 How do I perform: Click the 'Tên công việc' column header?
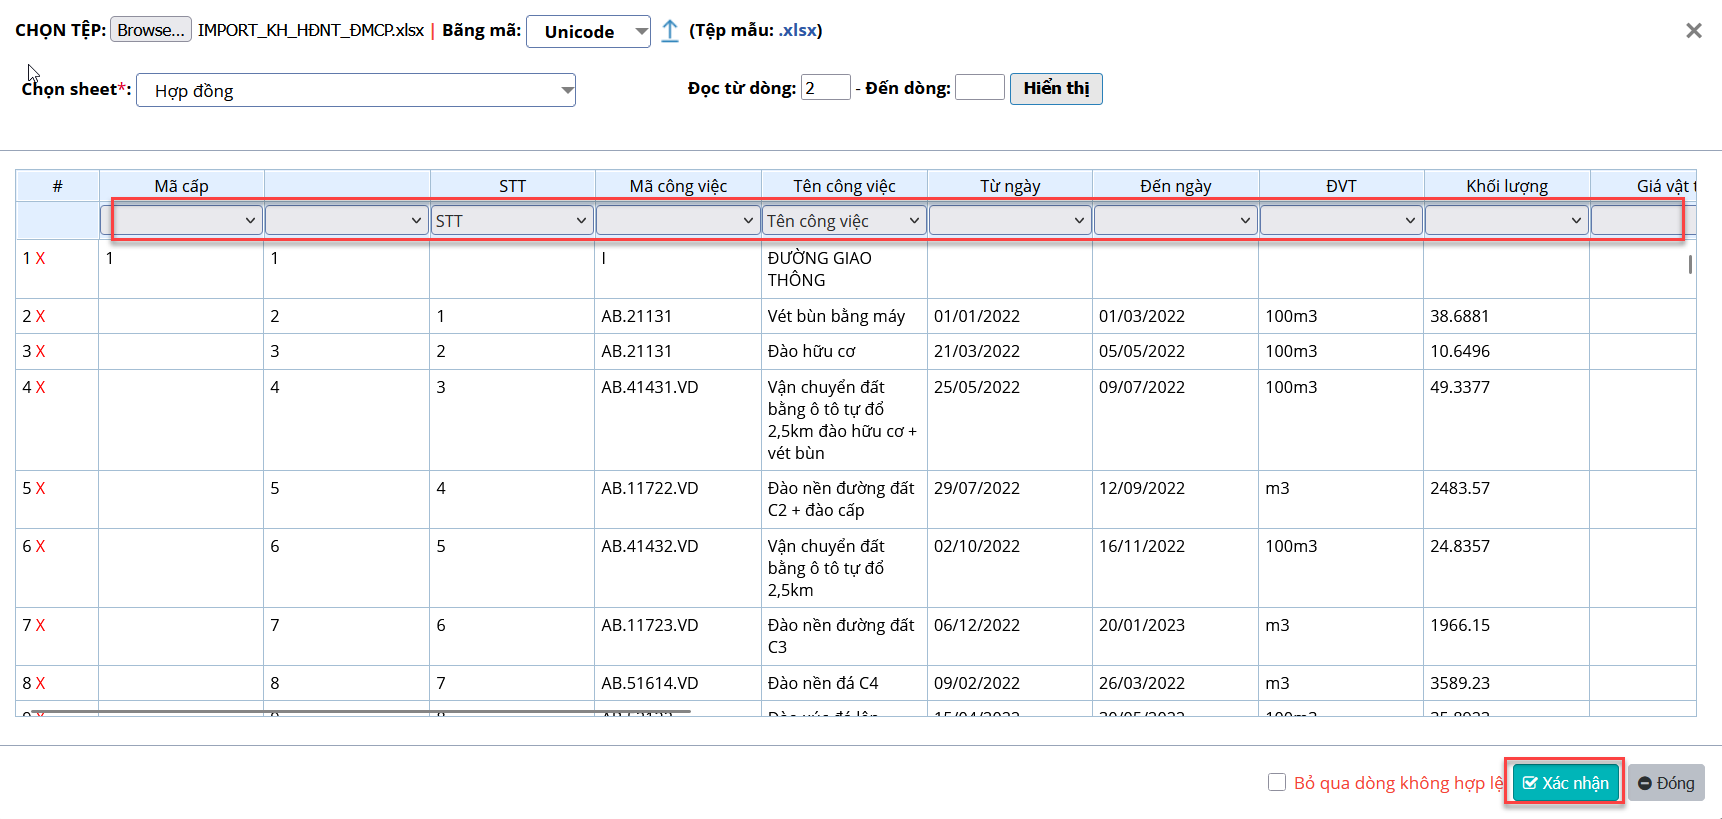(x=844, y=186)
